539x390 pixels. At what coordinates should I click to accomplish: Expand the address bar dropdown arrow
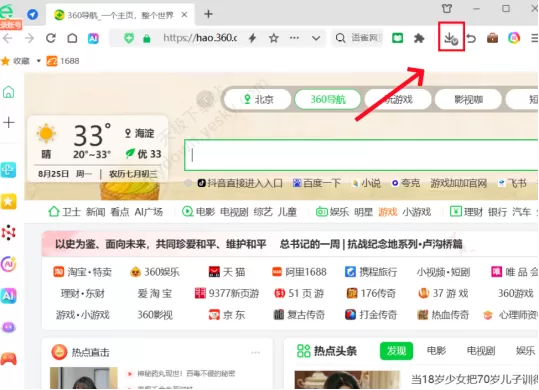(x=316, y=38)
